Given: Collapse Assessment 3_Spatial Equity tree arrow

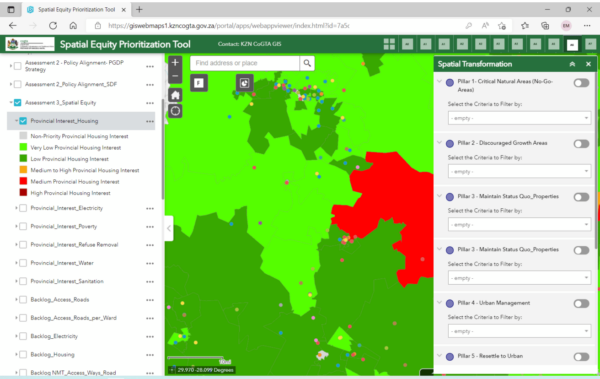Looking at the screenshot, I should coord(11,103).
